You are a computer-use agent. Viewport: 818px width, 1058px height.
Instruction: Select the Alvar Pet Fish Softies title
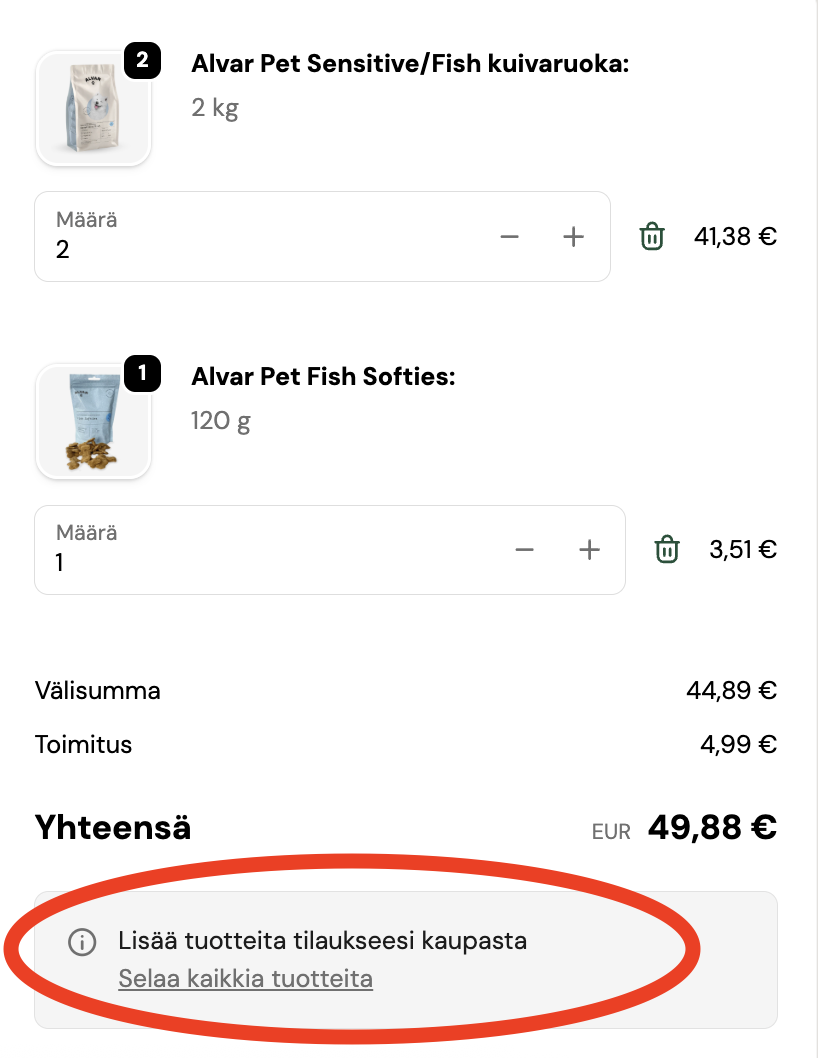coord(323,377)
